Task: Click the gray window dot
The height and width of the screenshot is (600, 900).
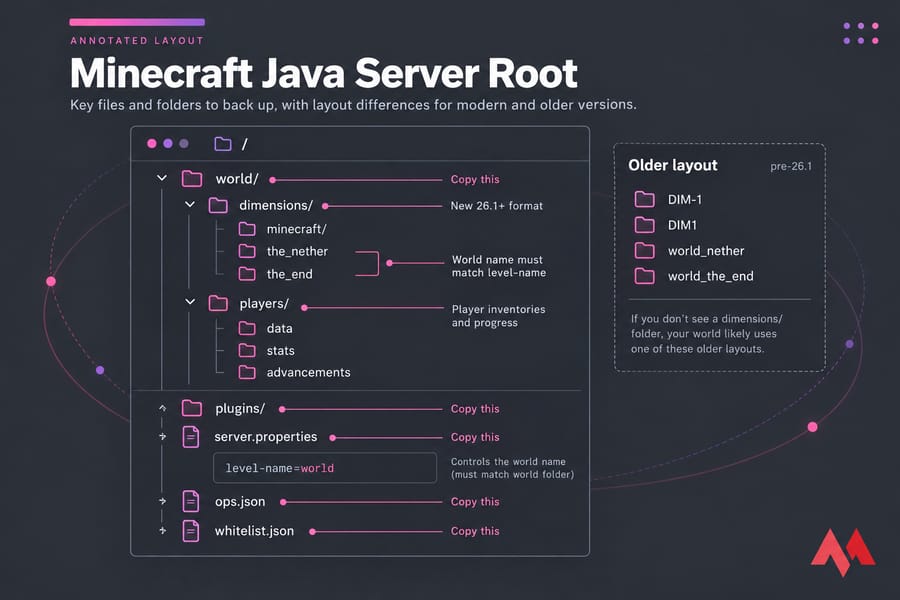Action: 184,144
